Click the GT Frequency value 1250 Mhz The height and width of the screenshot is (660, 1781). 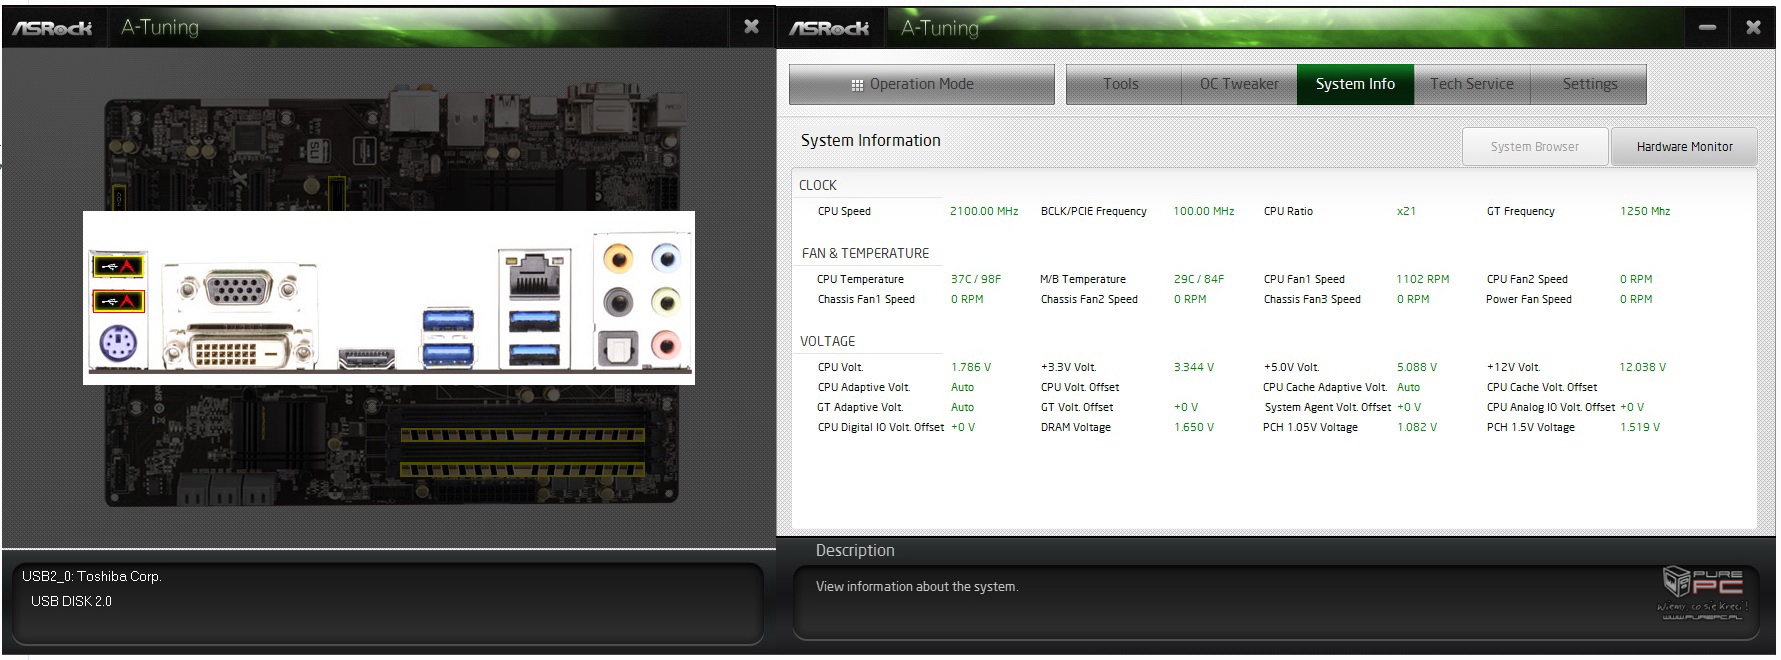pos(1645,211)
